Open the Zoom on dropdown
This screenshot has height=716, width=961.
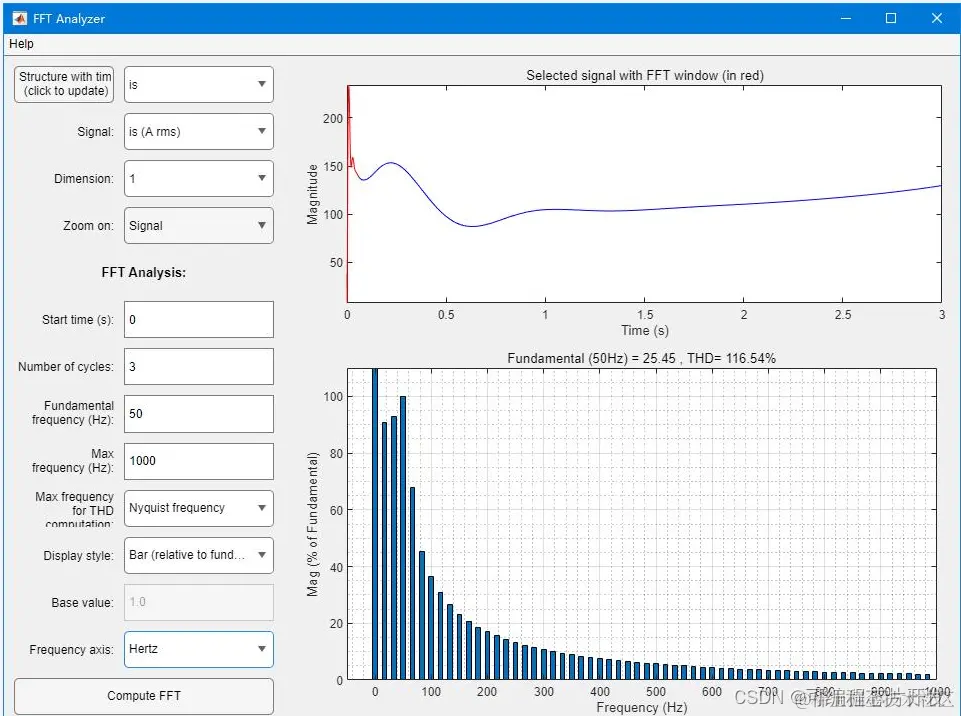[199, 226]
